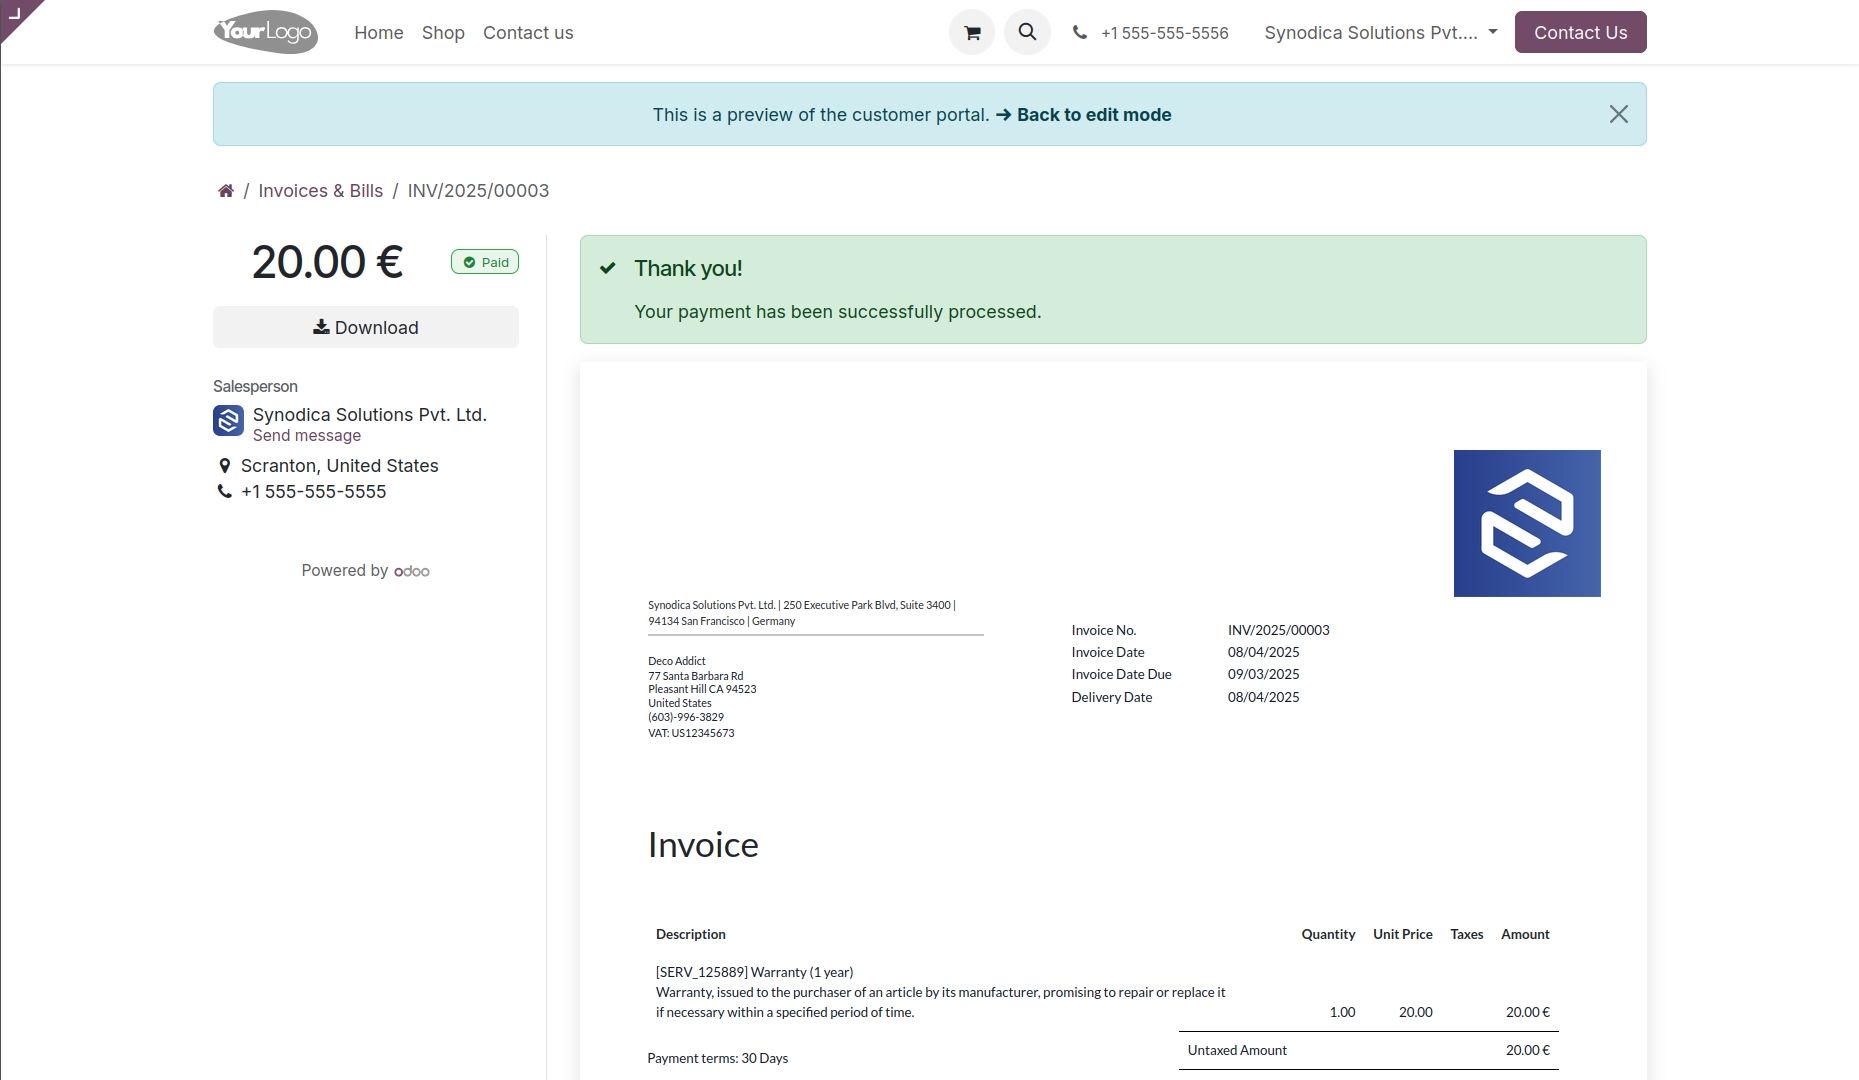Click Invoice Date Due value 09/03/2025
The height and width of the screenshot is (1080, 1859).
[1264, 675]
